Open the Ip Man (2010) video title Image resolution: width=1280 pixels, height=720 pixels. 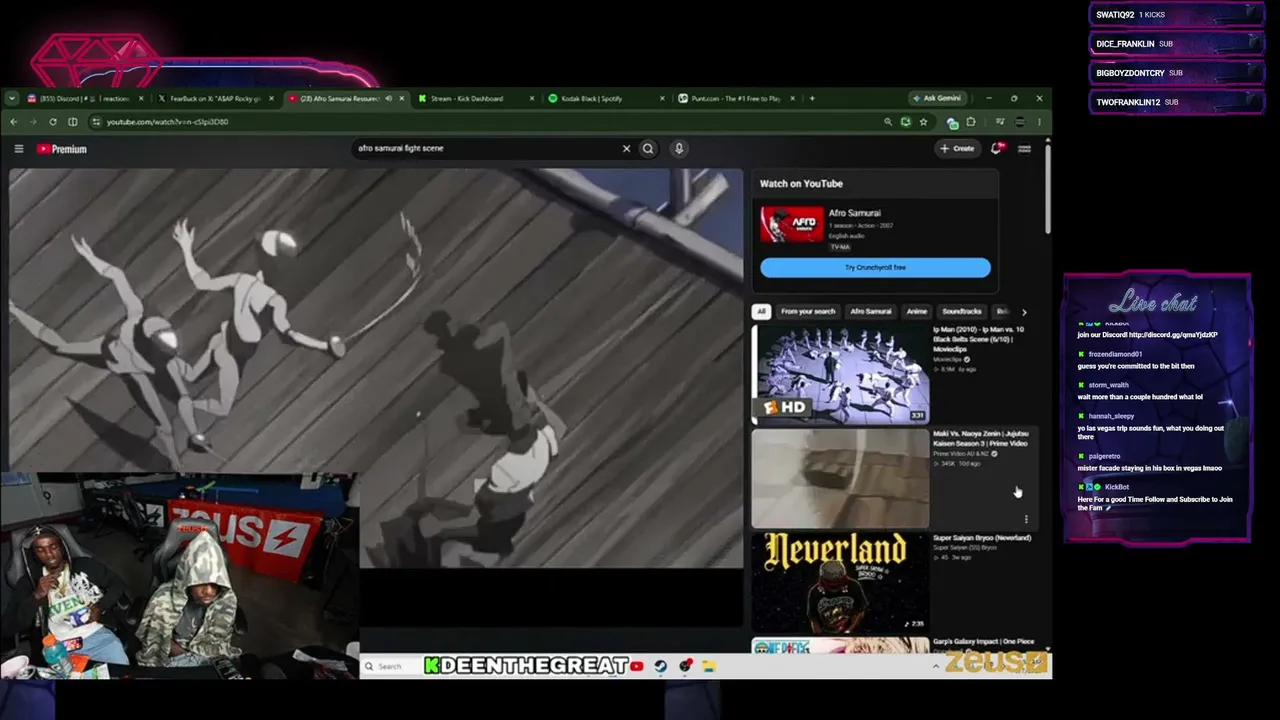(978, 338)
